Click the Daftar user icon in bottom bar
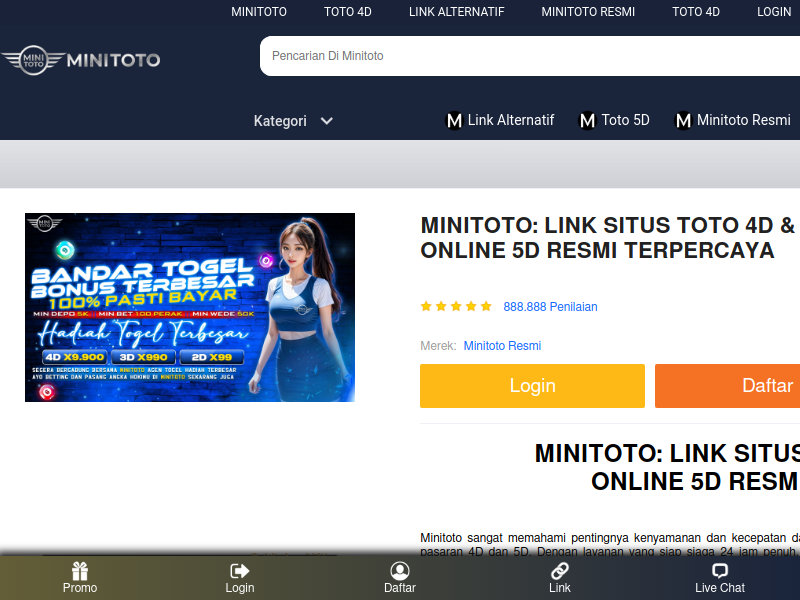Viewport: 800px width, 600px height. coord(400,571)
